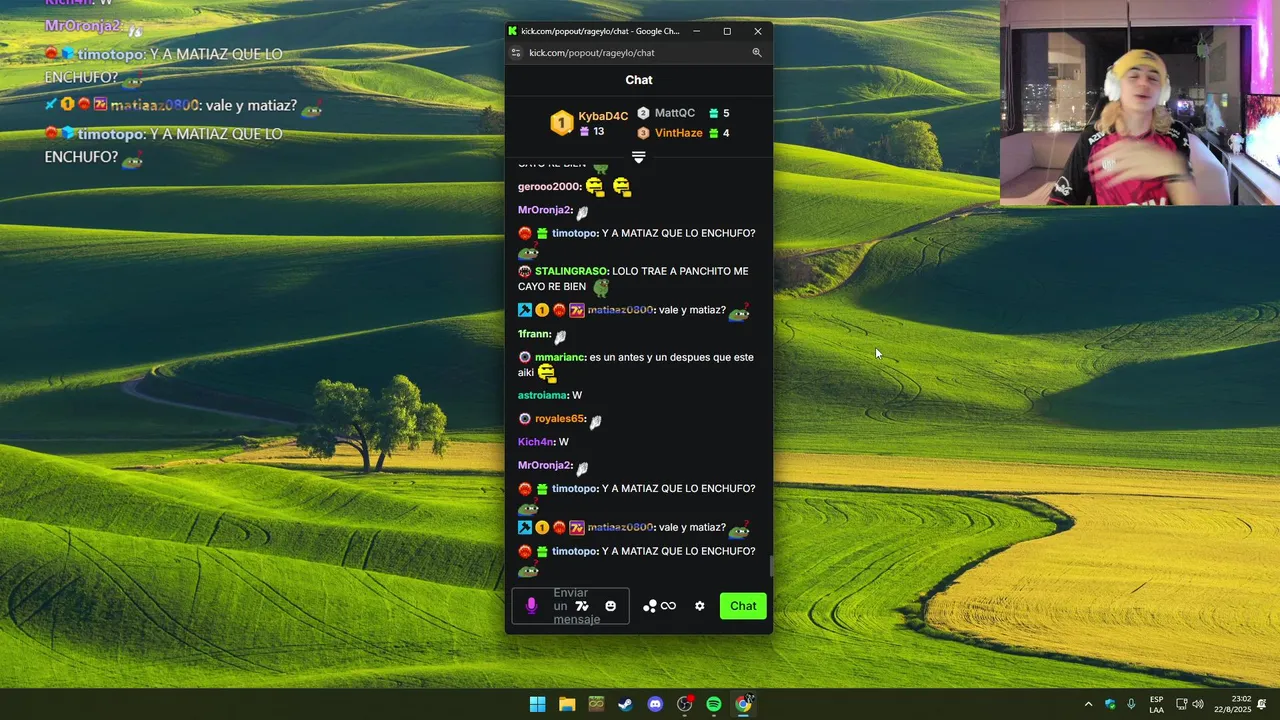Click username 1frann in chat

pos(534,334)
